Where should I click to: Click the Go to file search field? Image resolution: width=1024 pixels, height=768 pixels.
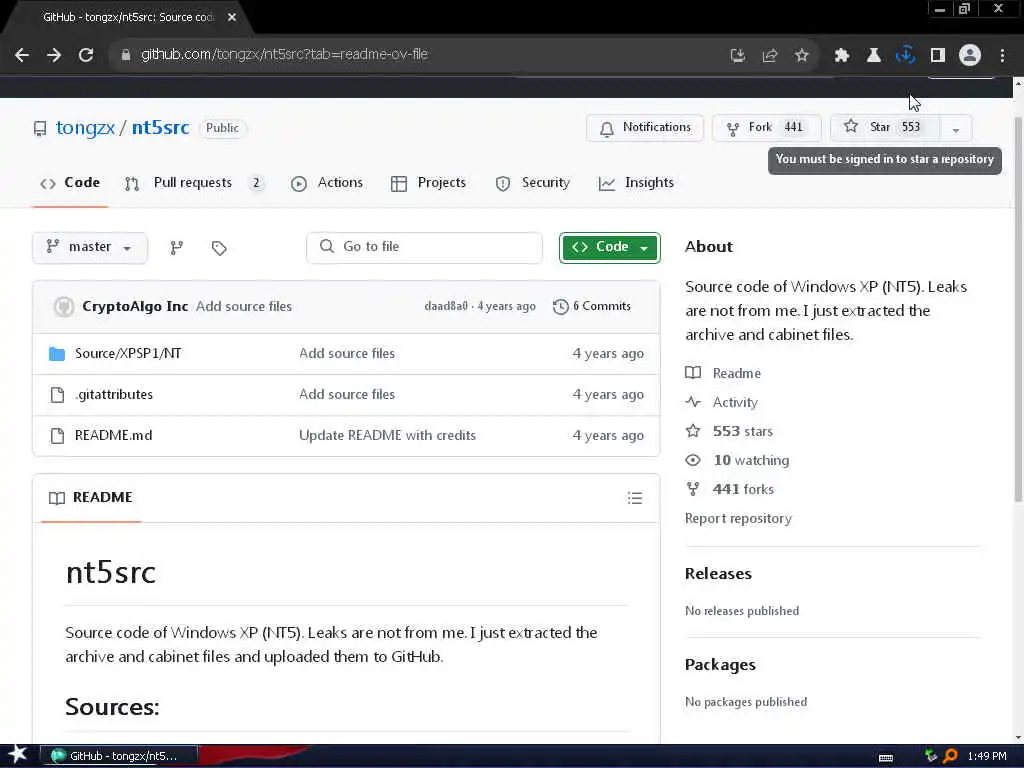pos(424,247)
